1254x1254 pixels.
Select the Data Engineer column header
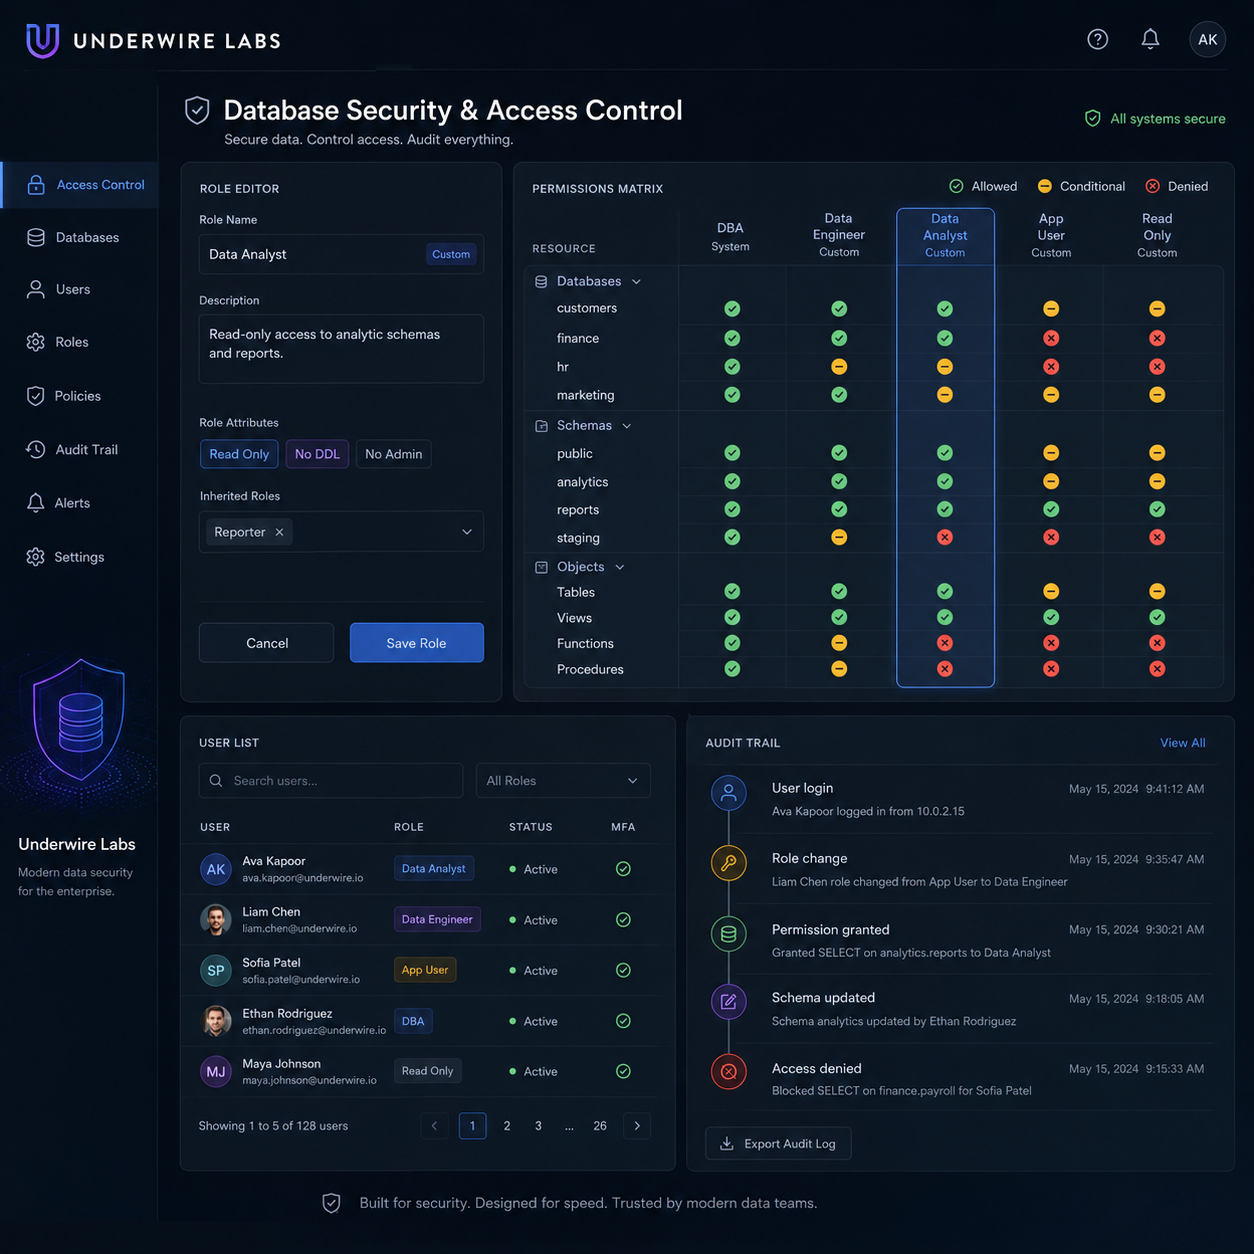coord(839,236)
